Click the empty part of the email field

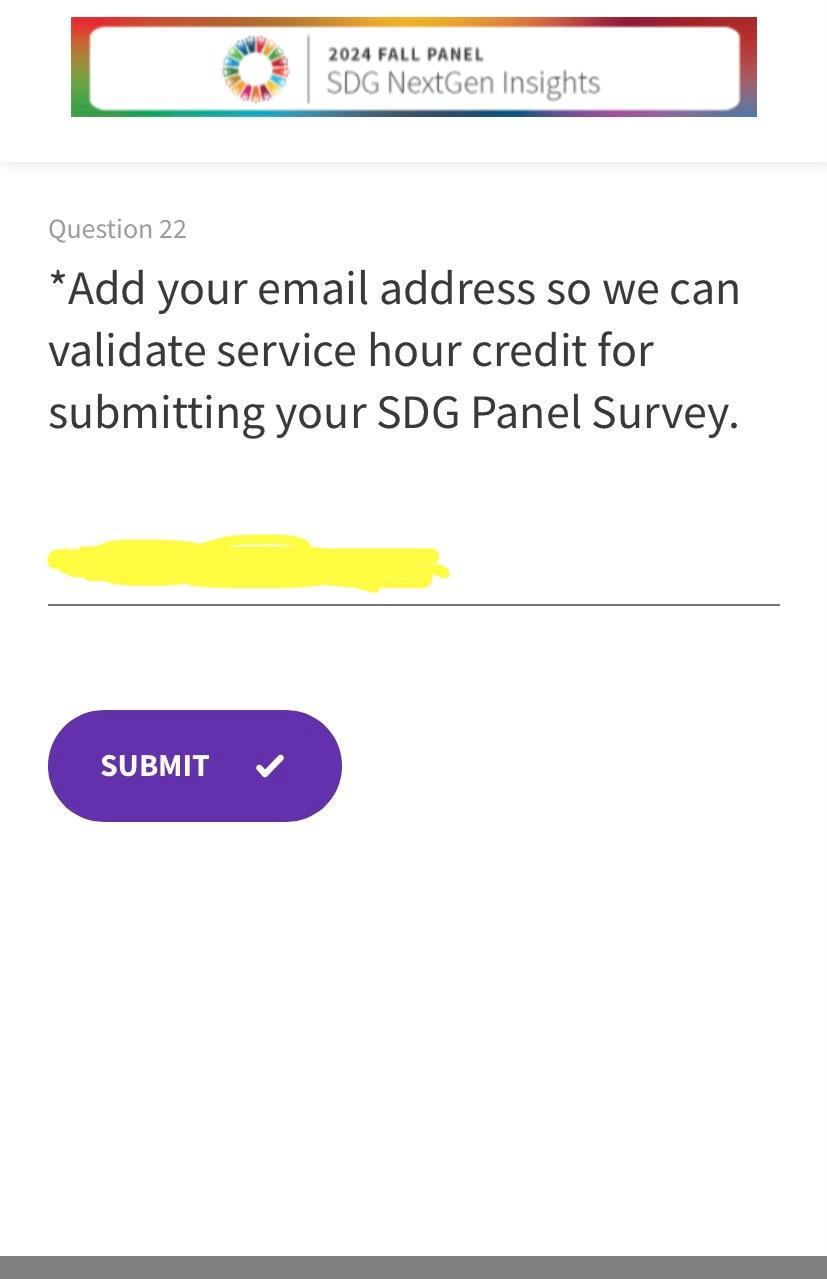click(610, 565)
